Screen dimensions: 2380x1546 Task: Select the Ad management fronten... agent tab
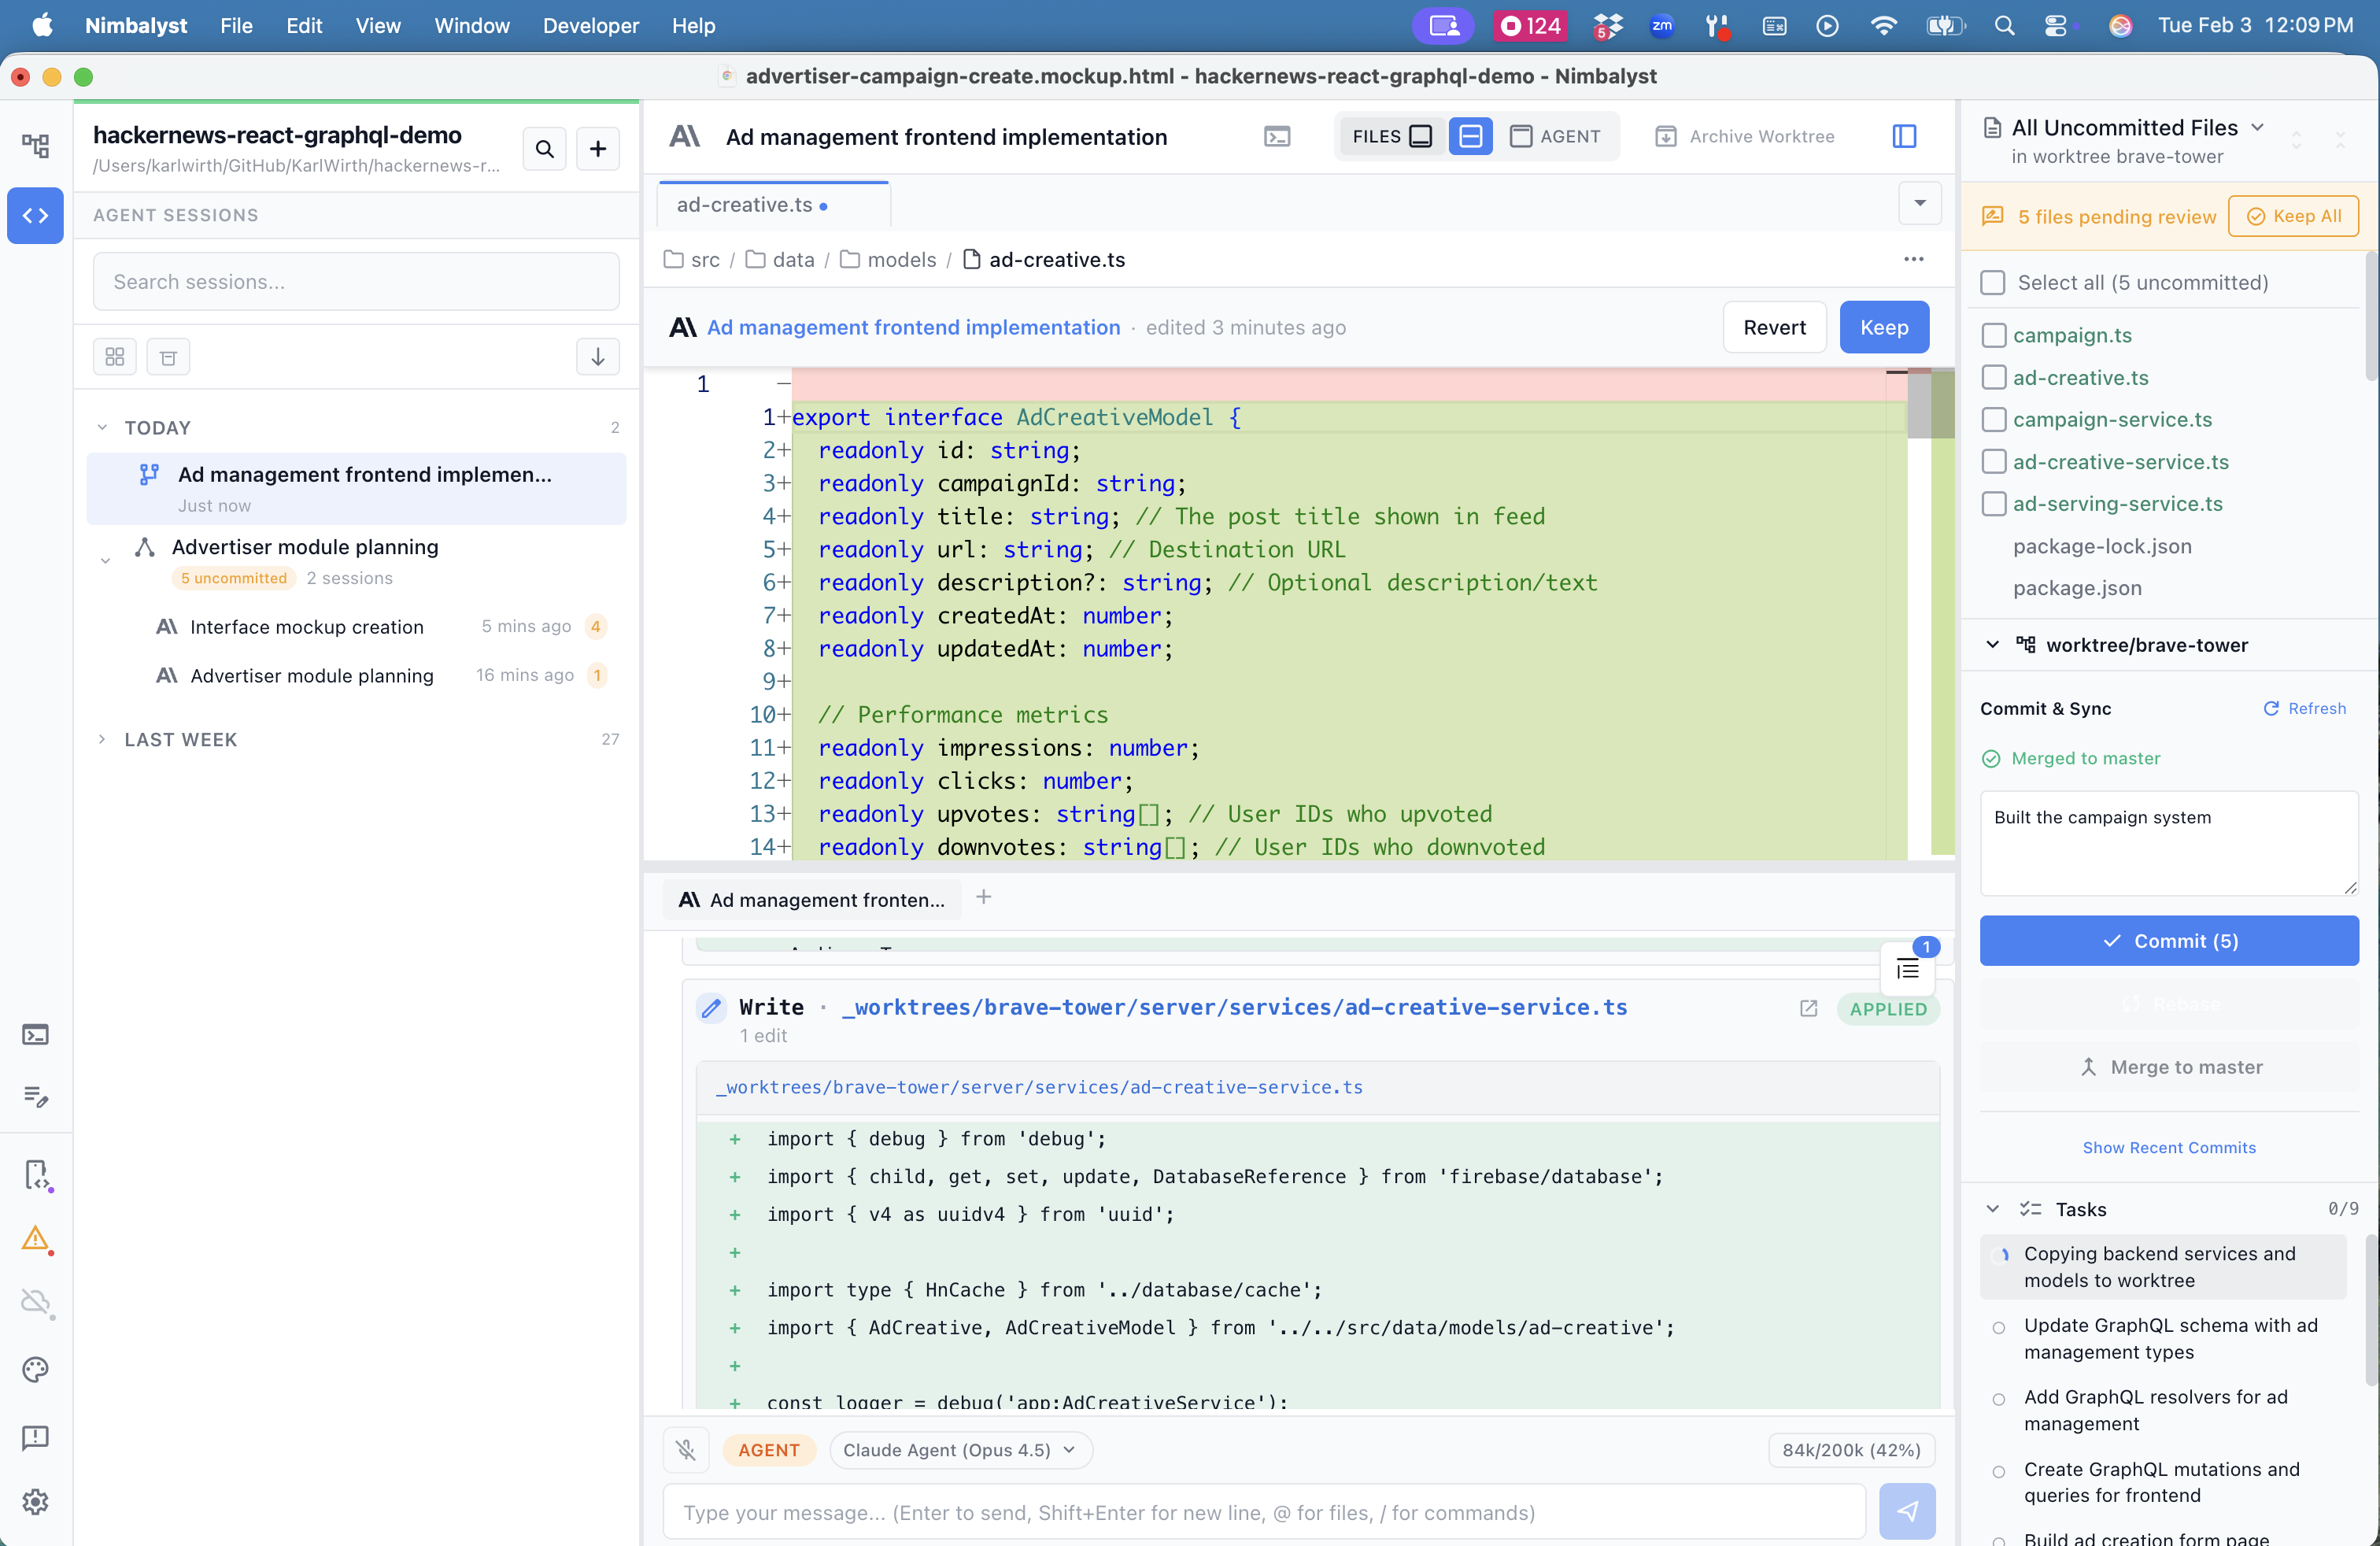811,899
